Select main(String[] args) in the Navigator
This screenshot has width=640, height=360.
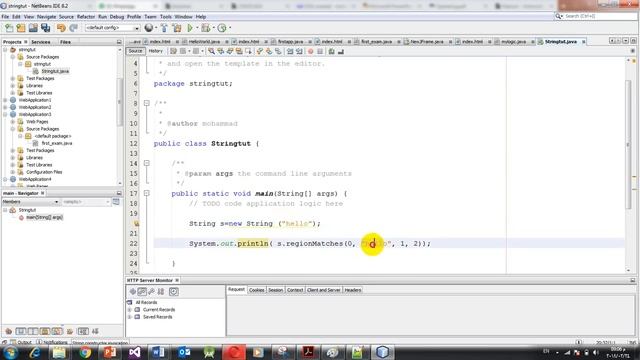coord(44,218)
